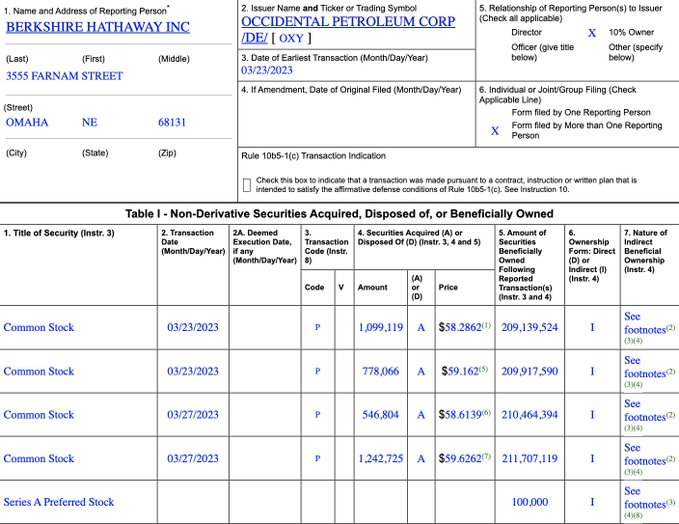679x524 pixels.
Task: Click the zip code 68131
Action: [172, 123]
